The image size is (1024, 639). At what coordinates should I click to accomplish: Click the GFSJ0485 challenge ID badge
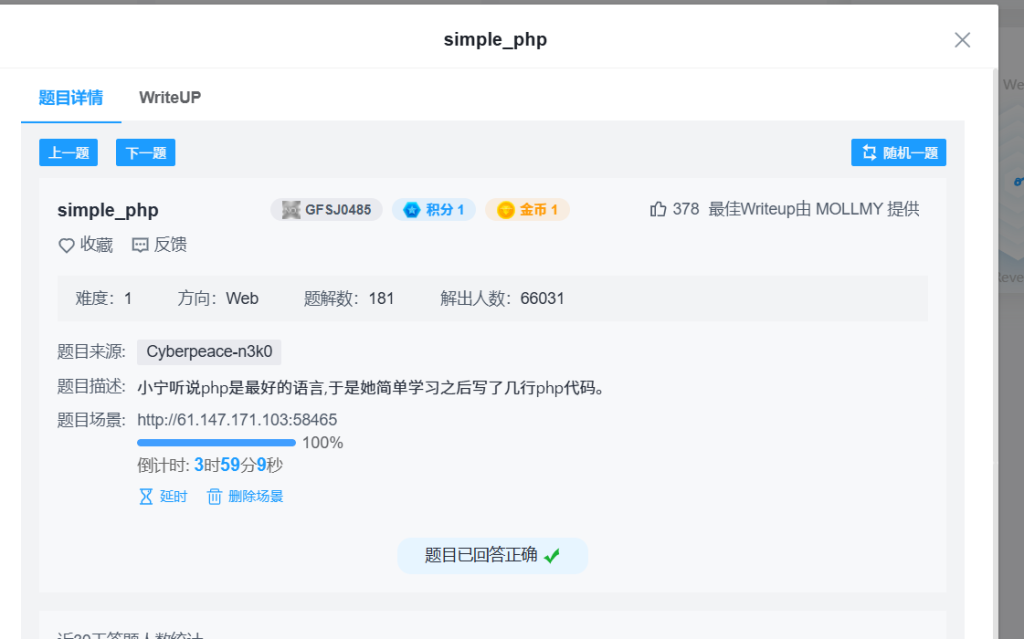coord(326,210)
